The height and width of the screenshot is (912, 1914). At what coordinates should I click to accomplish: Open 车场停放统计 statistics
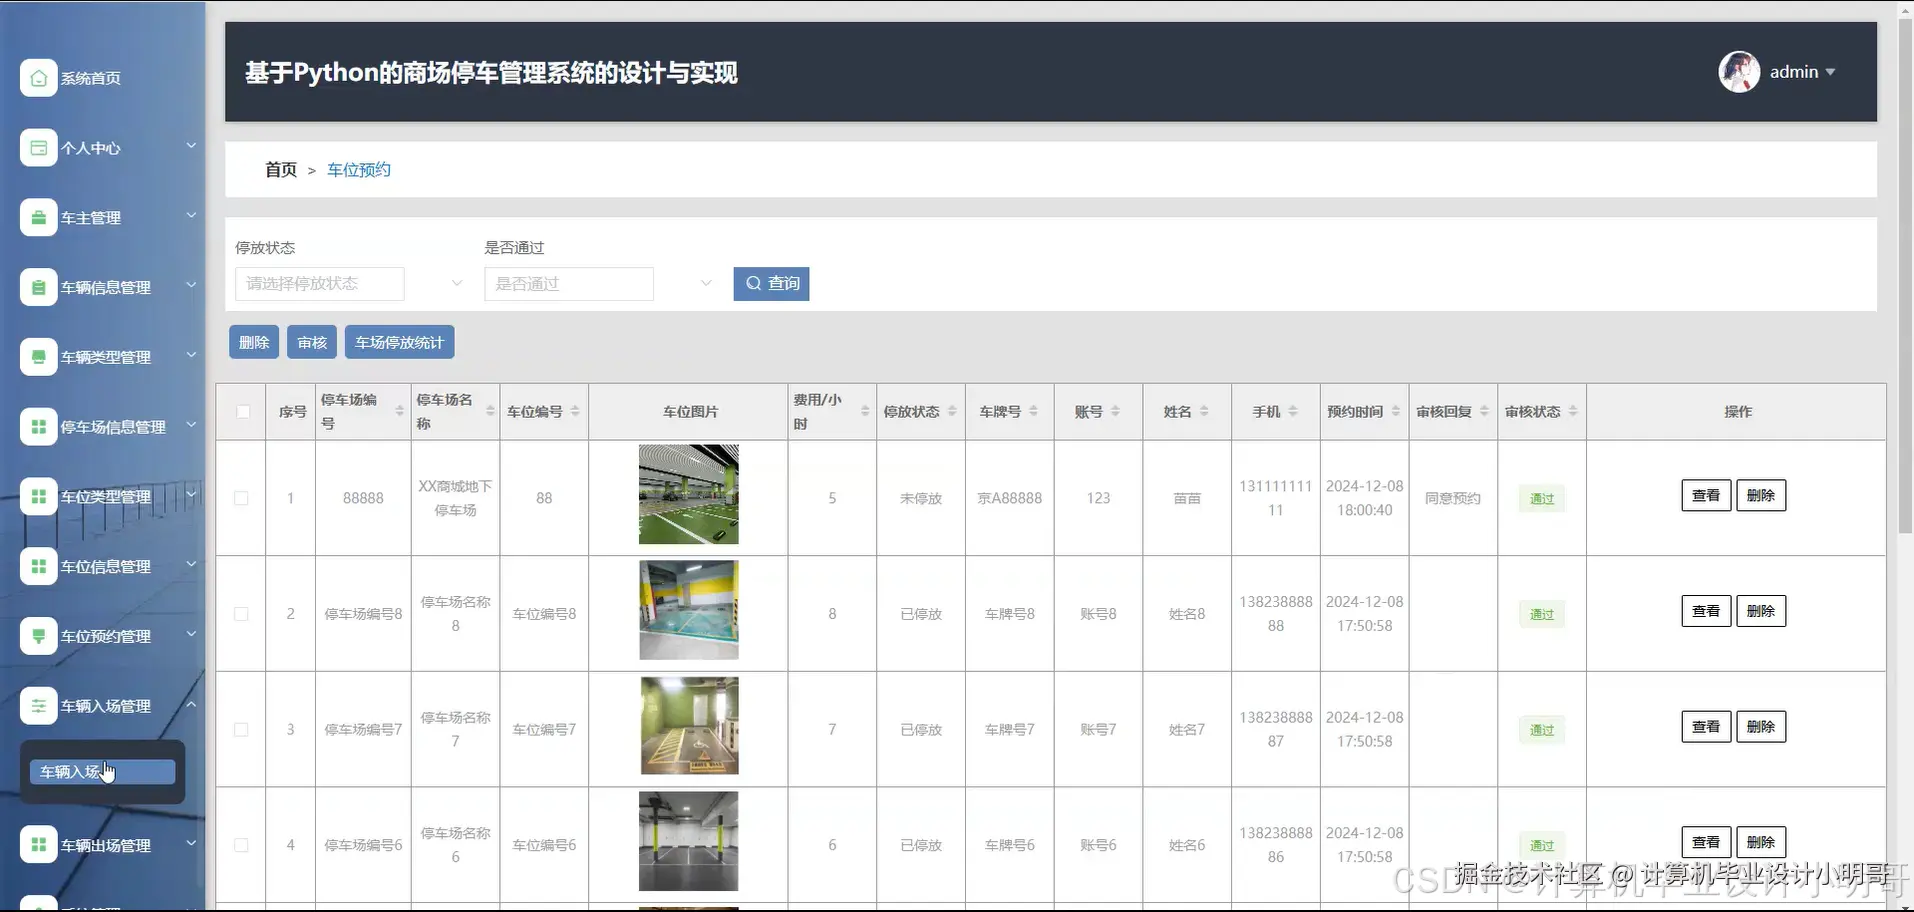tap(399, 342)
